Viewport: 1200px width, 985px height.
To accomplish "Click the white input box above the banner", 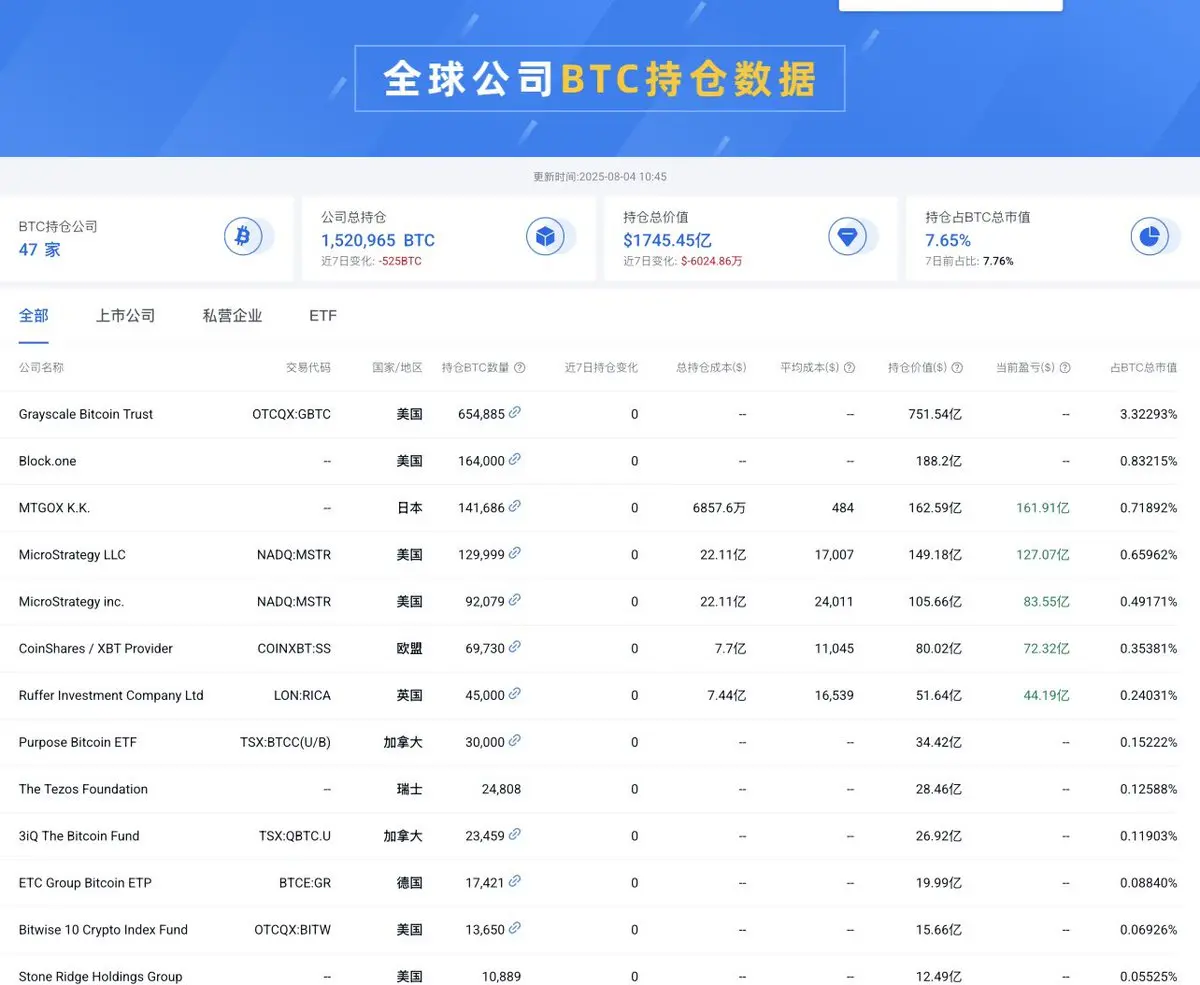I will [951, 5].
